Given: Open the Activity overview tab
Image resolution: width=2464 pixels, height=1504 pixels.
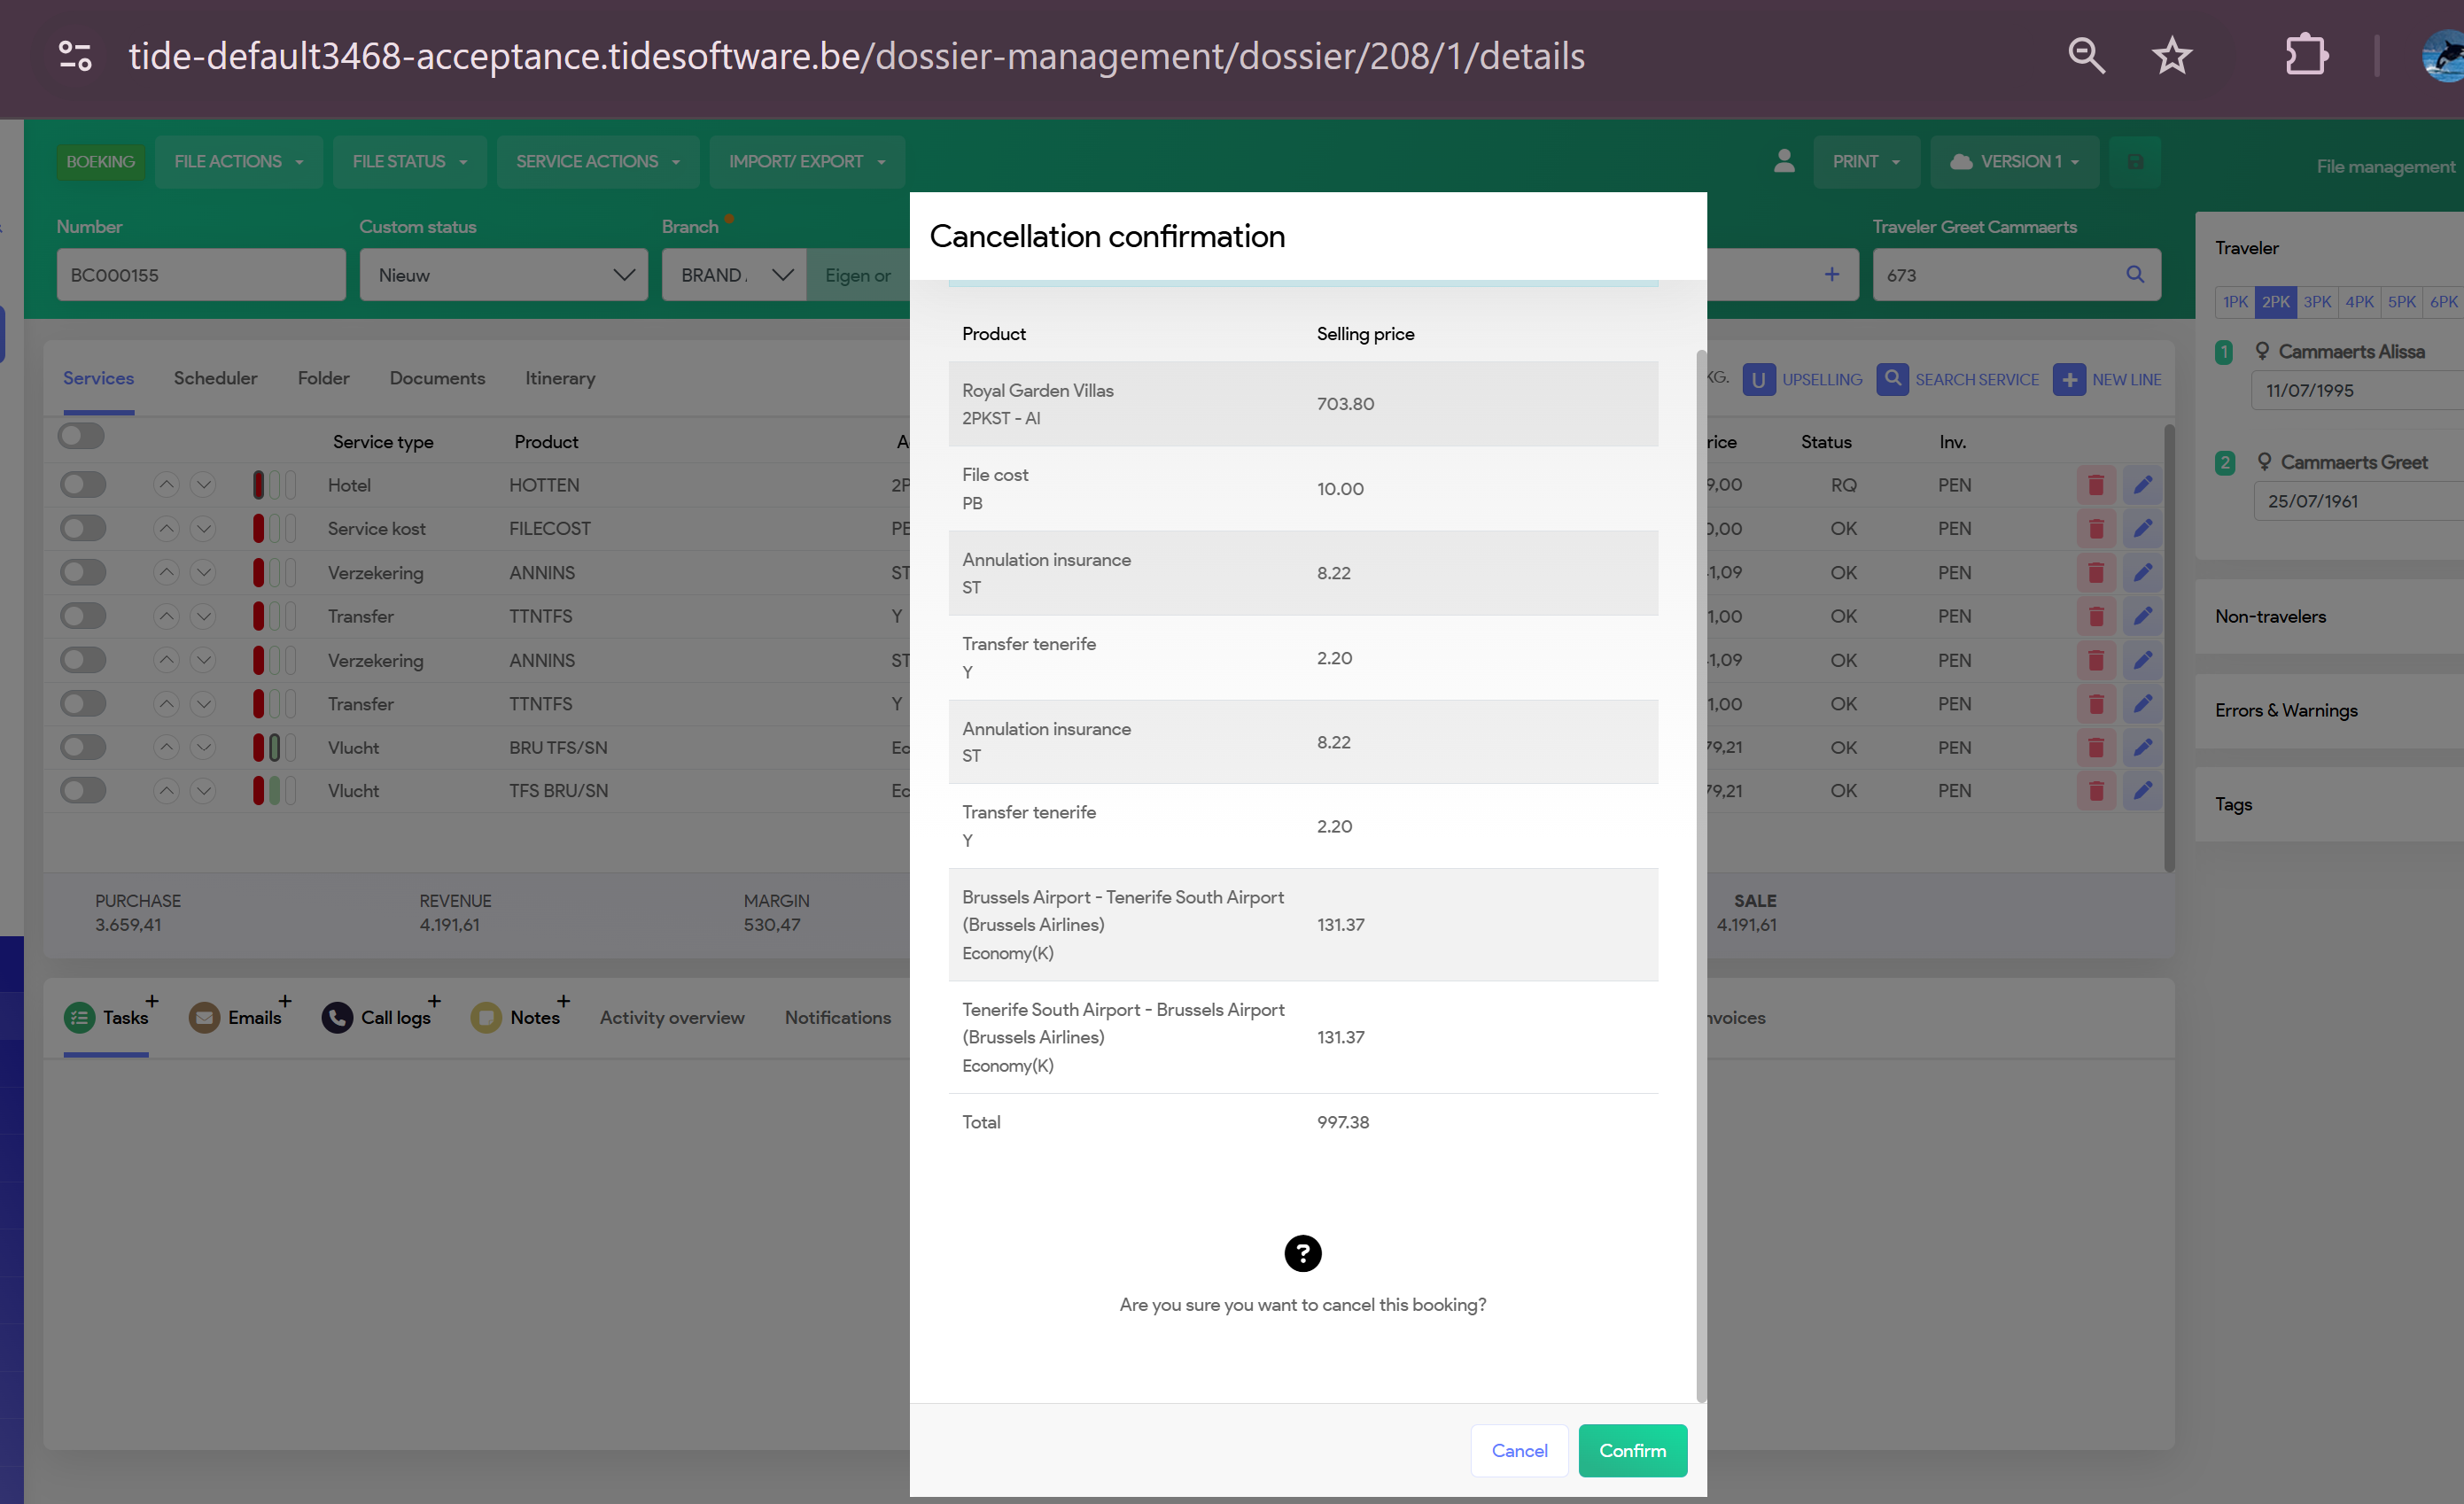Looking at the screenshot, I should (671, 1017).
